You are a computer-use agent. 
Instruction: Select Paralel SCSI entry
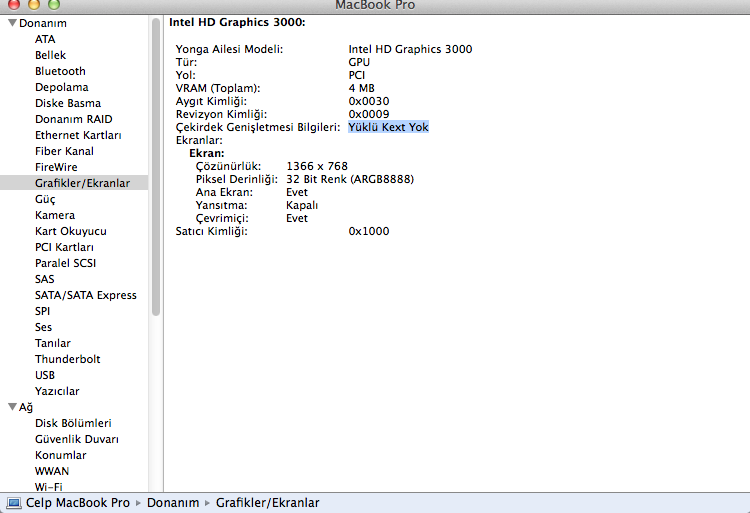pos(66,263)
